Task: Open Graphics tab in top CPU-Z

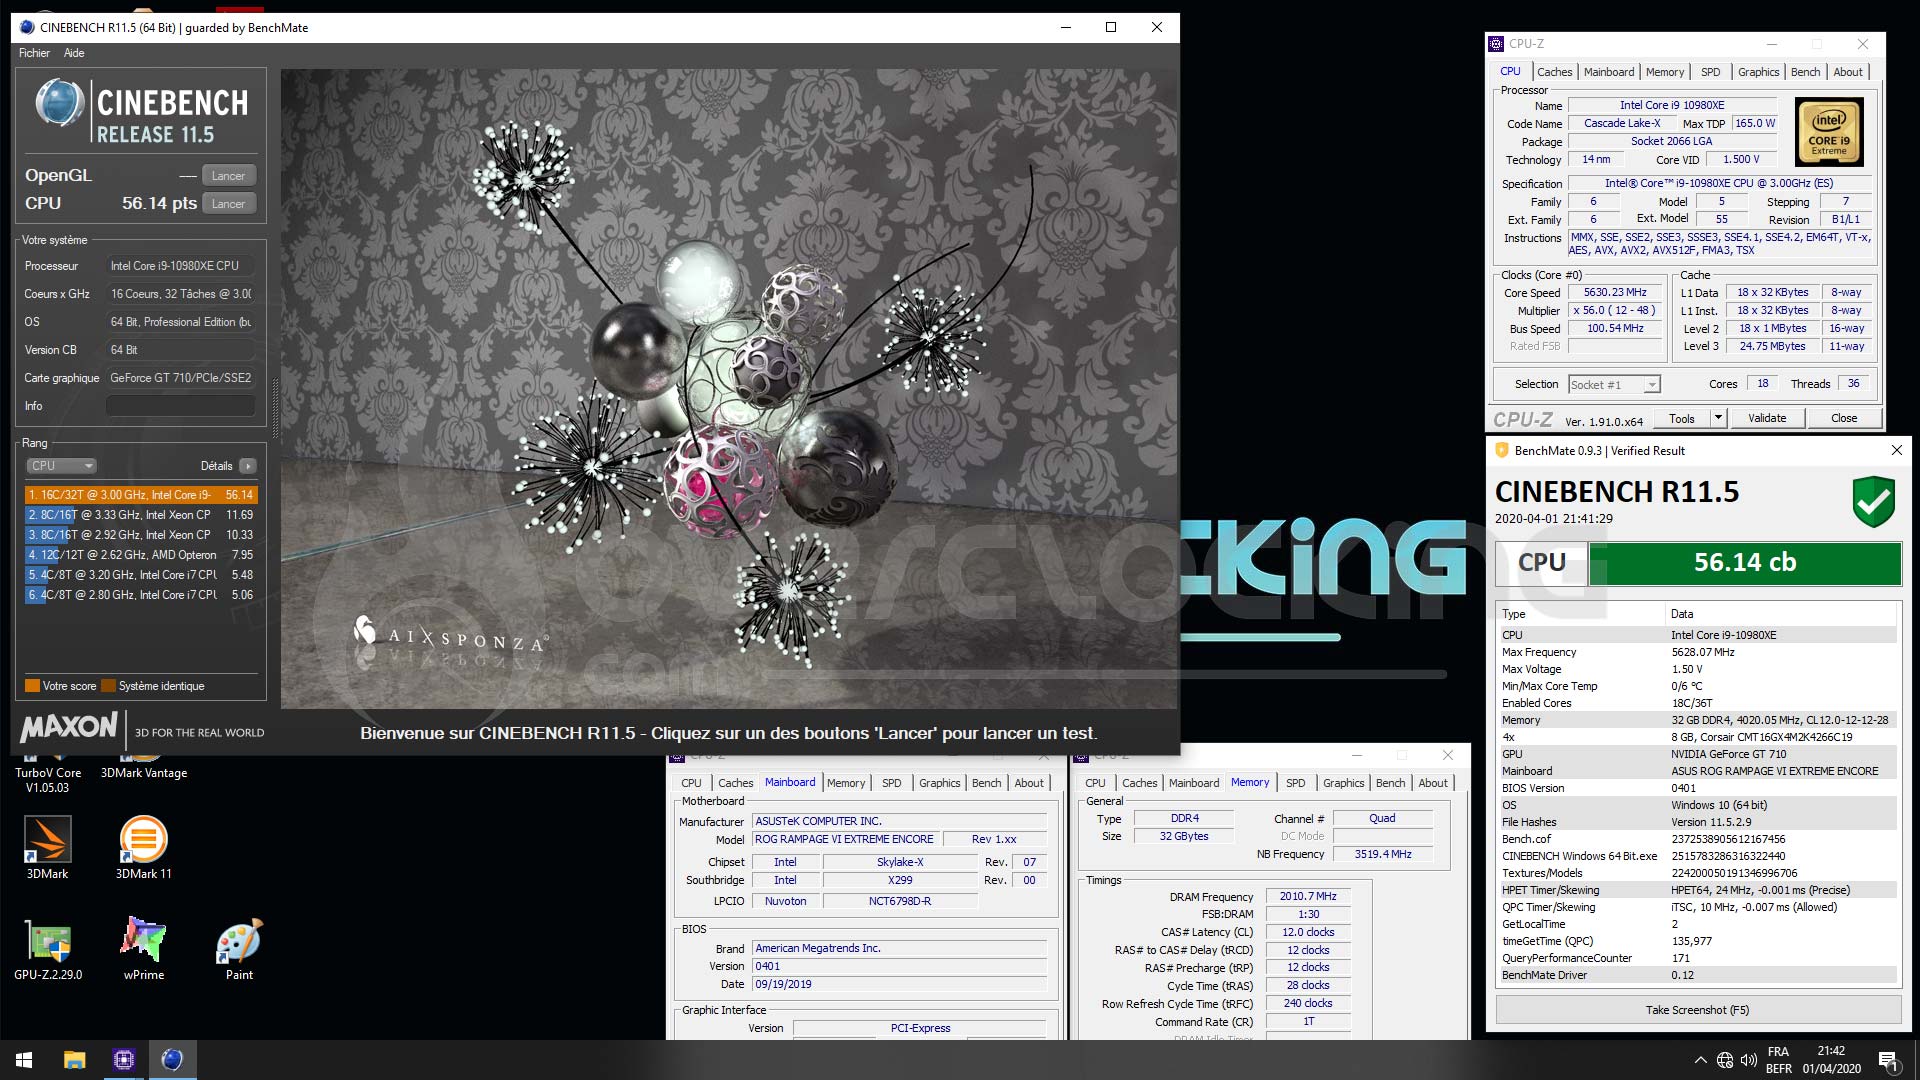Action: point(1758,72)
